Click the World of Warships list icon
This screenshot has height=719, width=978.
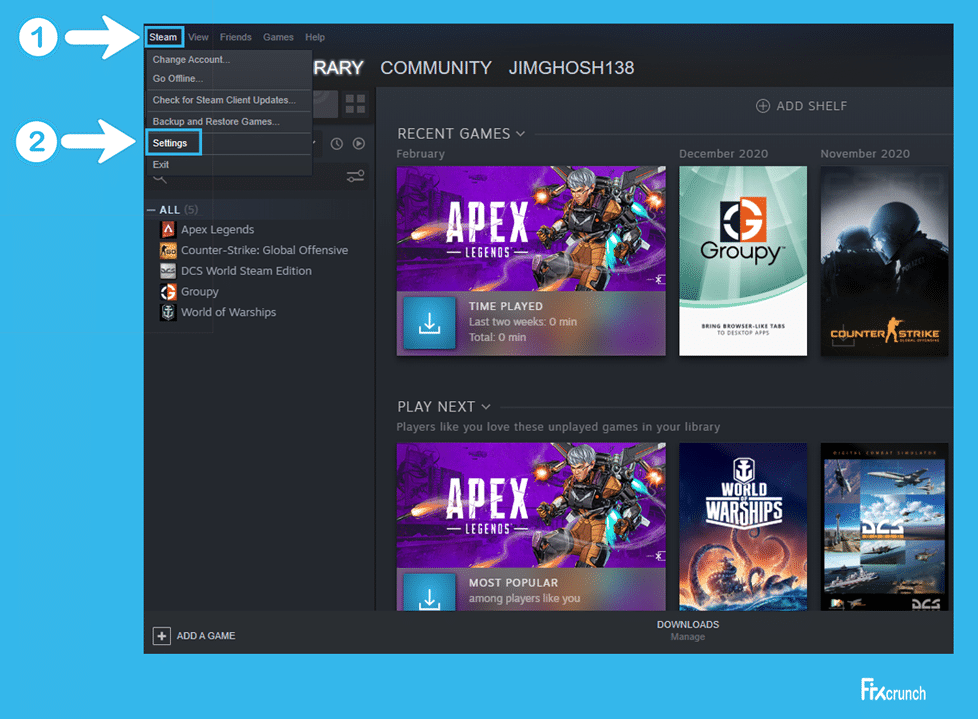168,312
